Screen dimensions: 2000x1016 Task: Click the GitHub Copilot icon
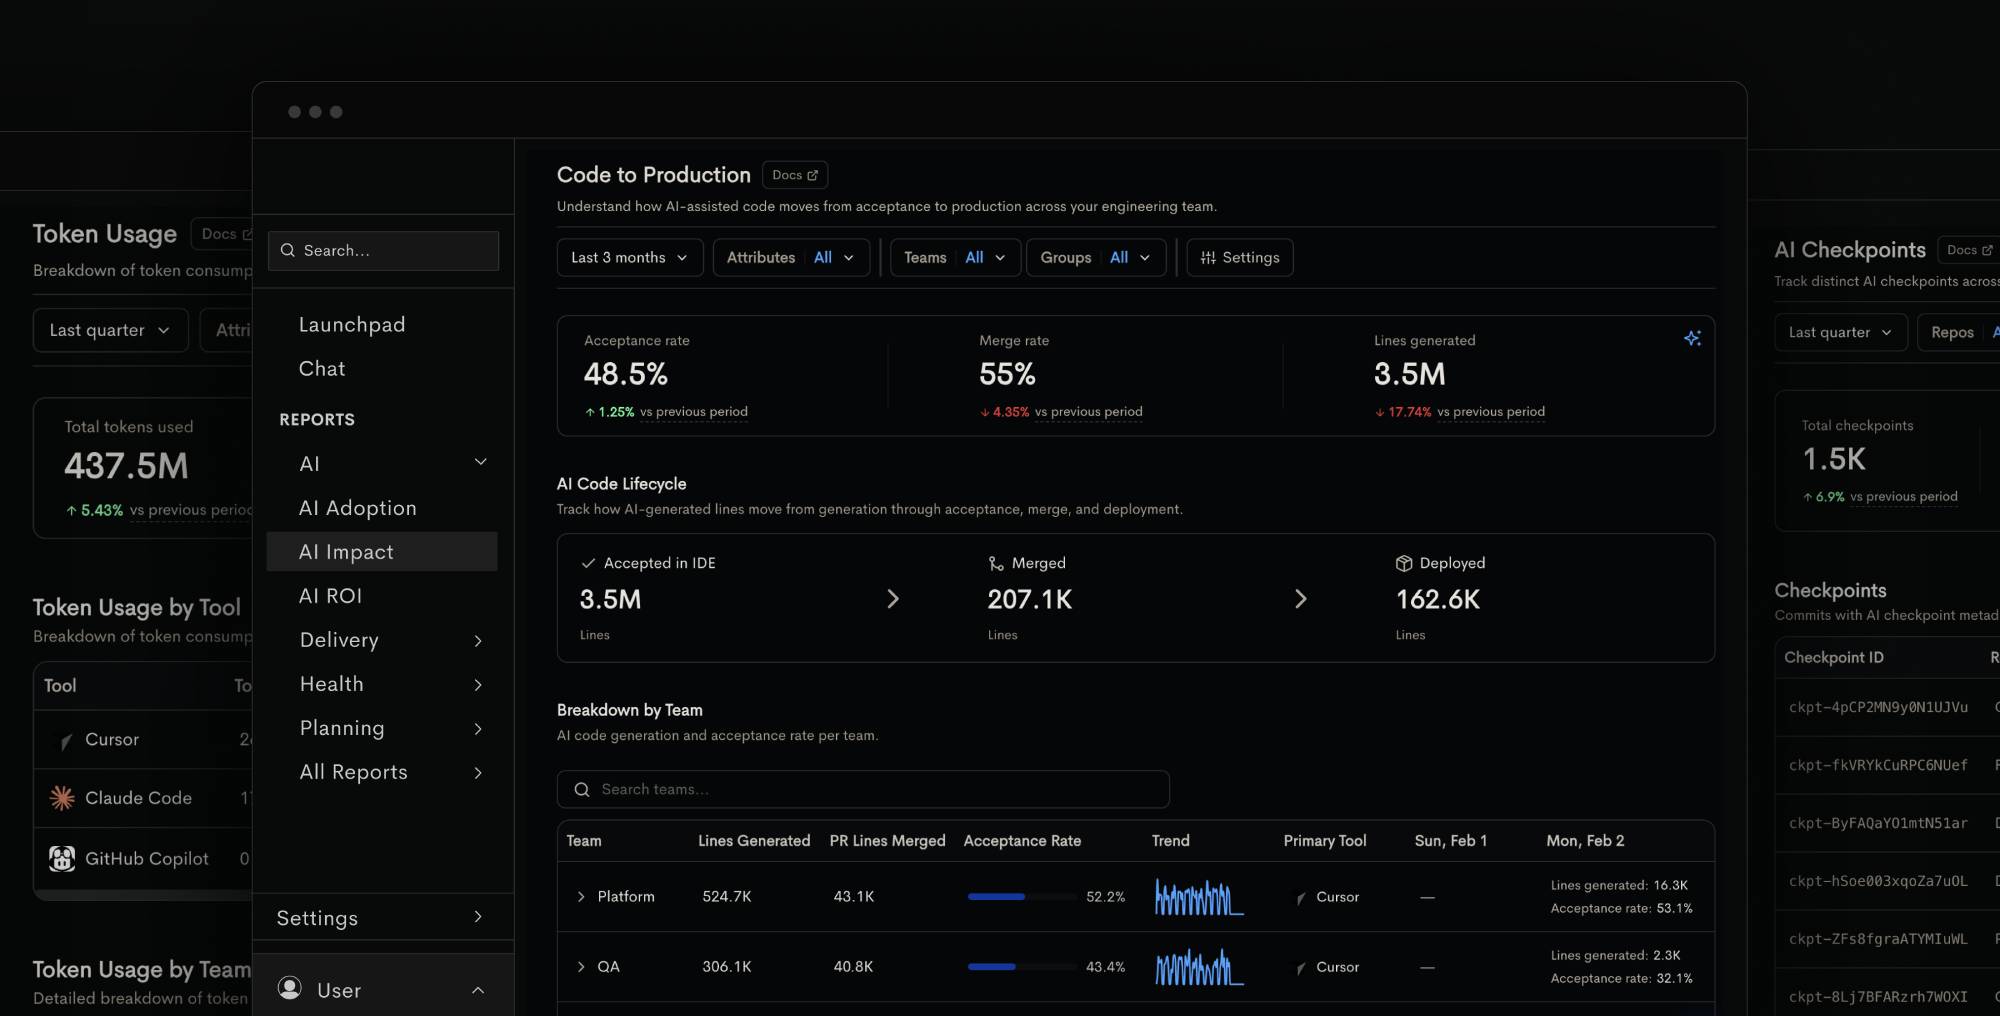point(62,858)
